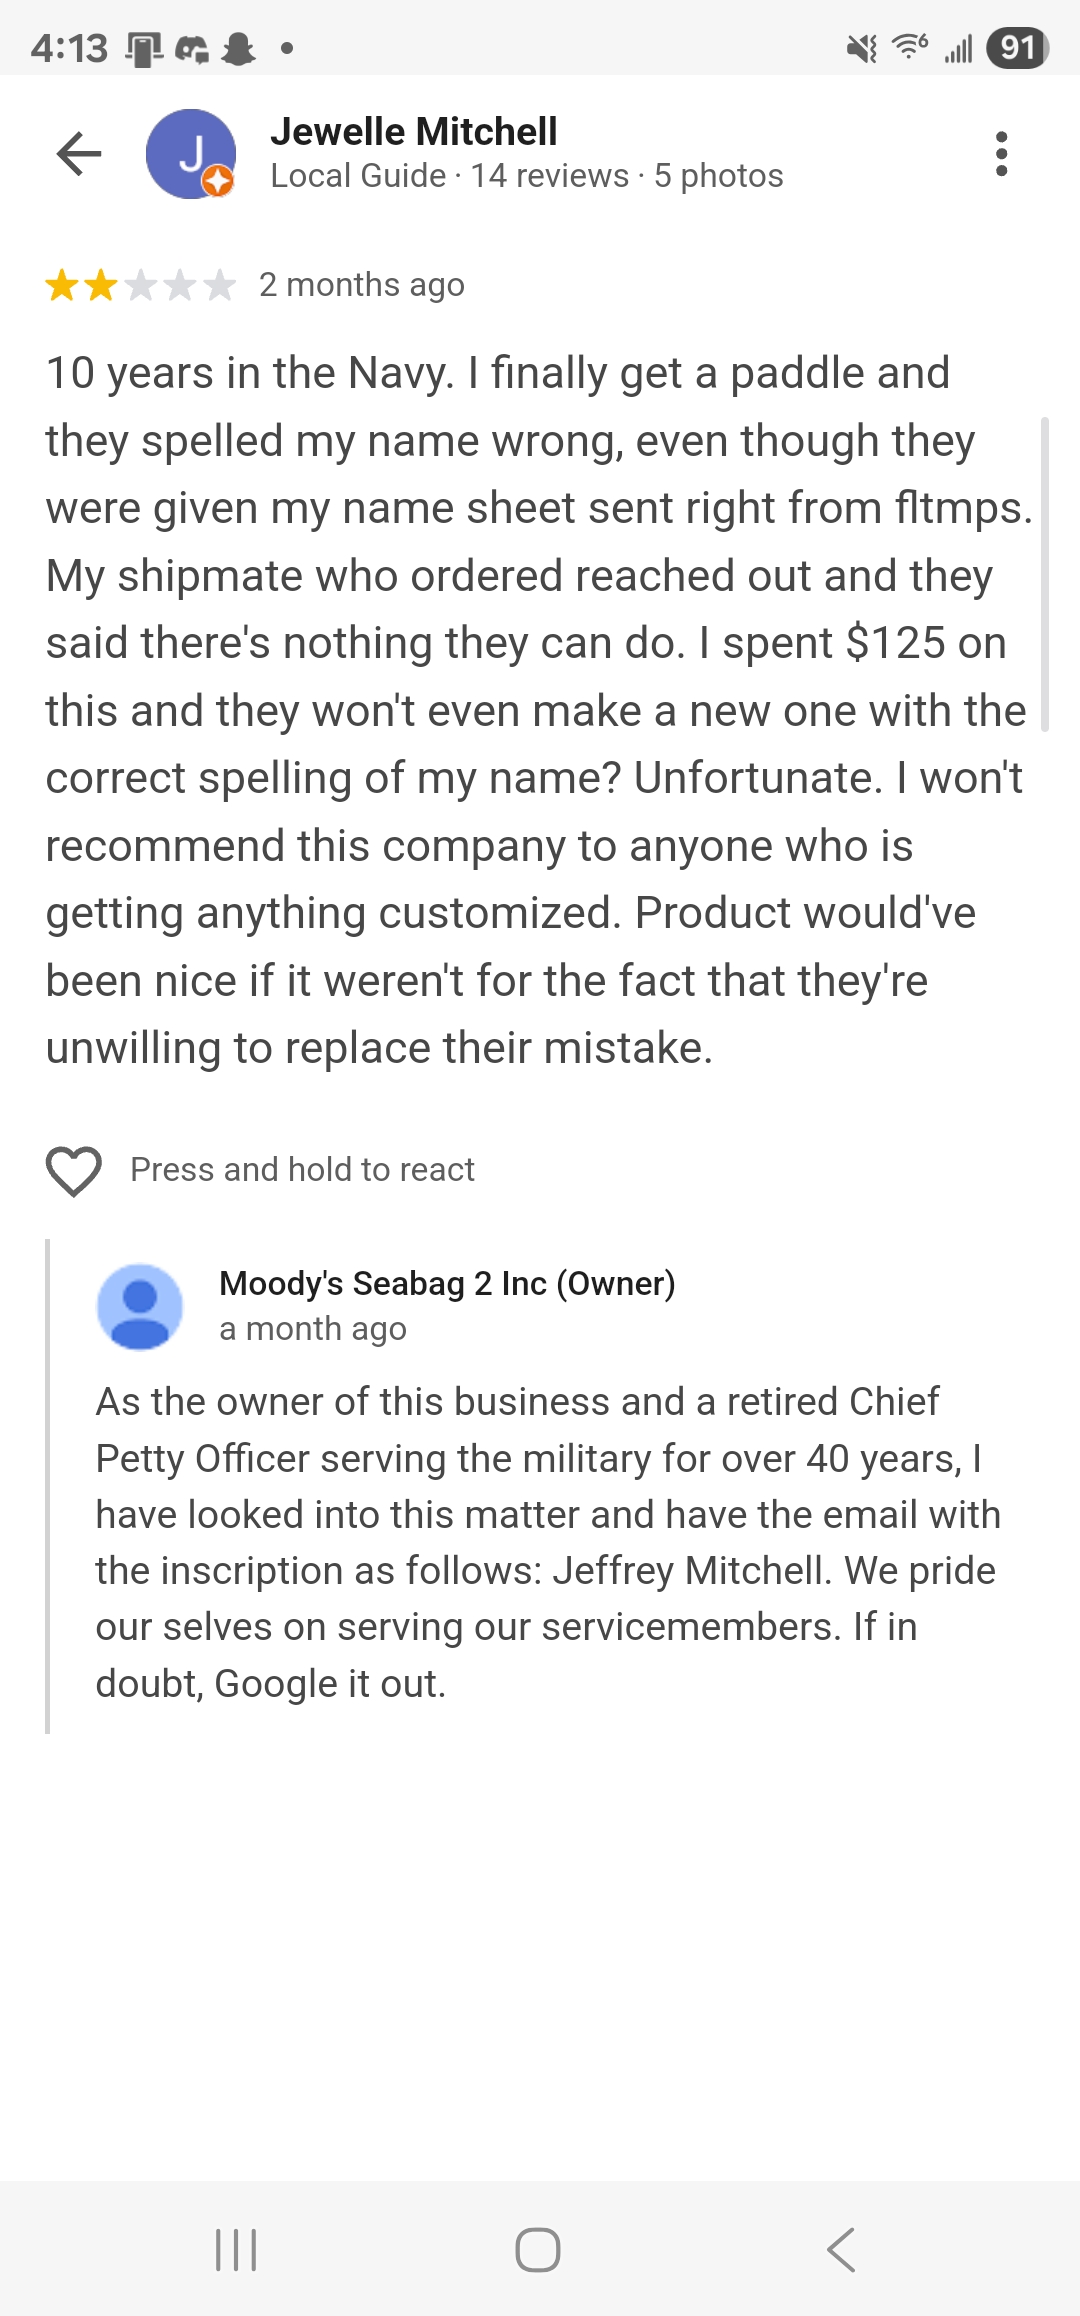This screenshot has width=1080, height=2316.
Task: Open the three-dot more options menu
Action: click(1001, 154)
